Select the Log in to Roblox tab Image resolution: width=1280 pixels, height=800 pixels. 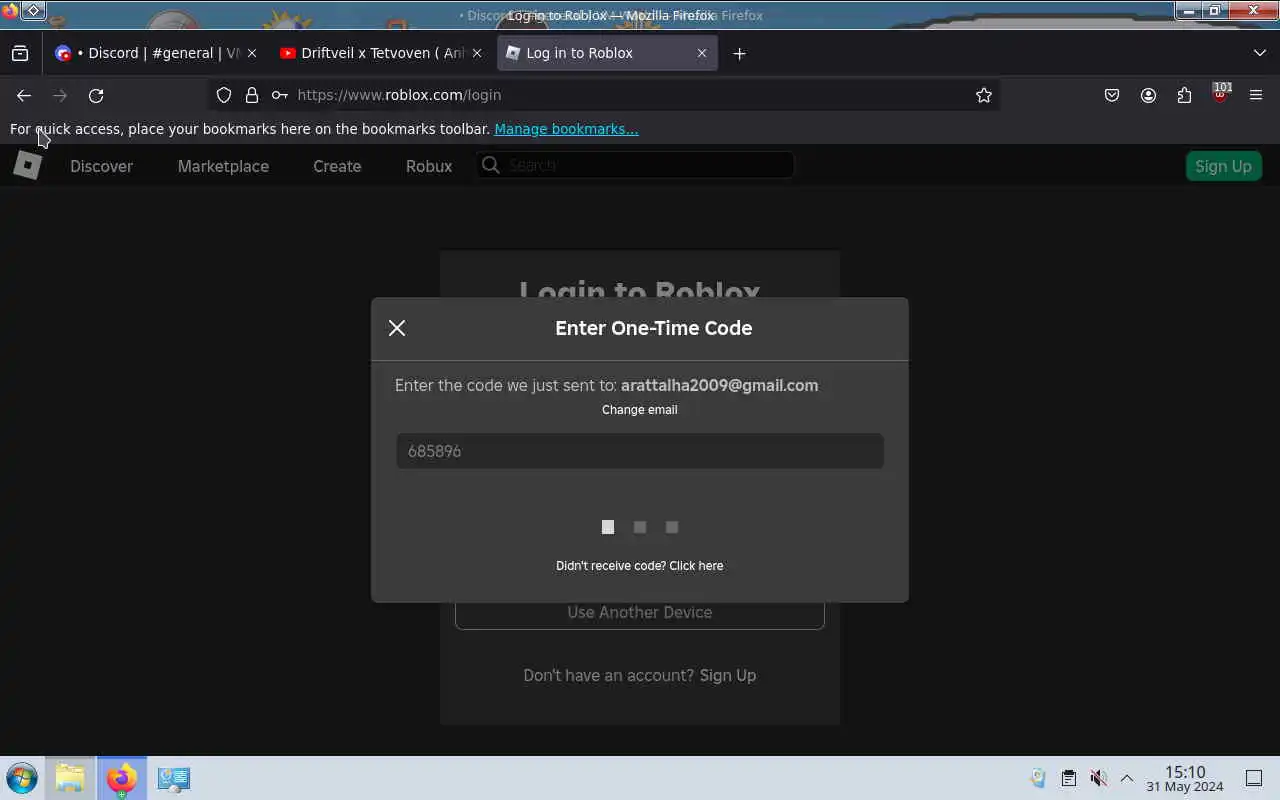[606, 53]
